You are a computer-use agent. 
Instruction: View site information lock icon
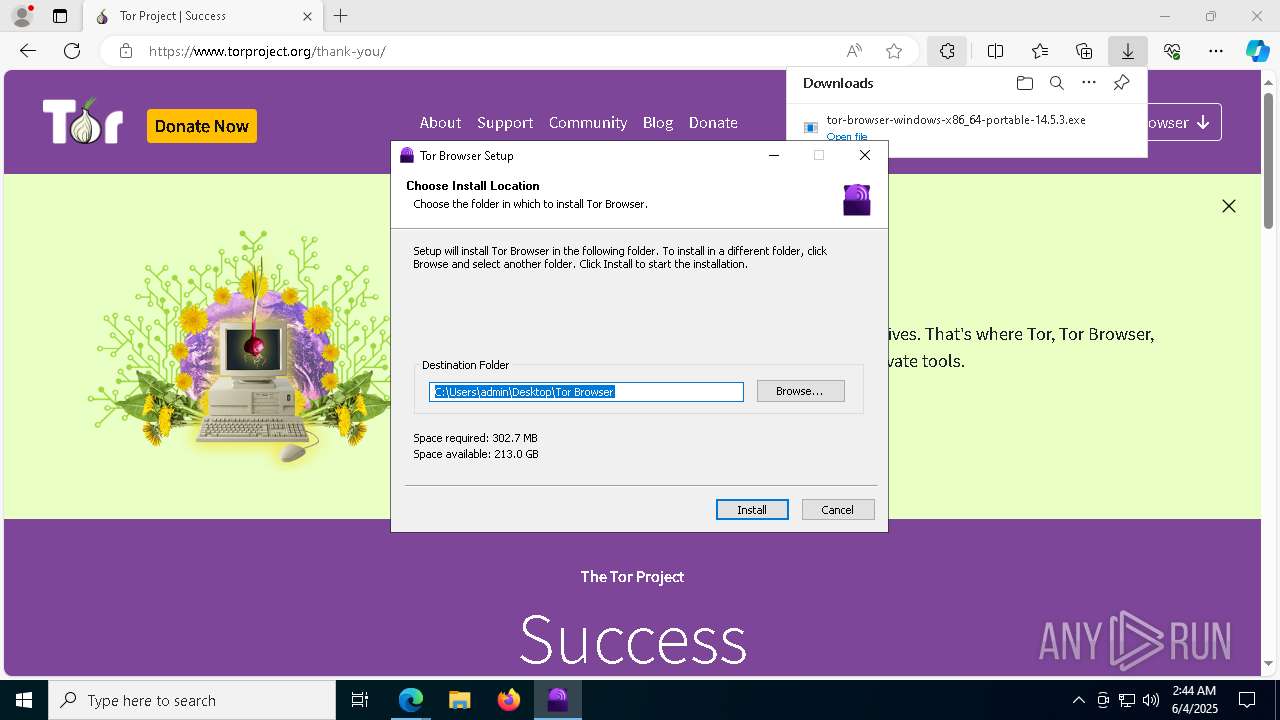pos(125,51)
